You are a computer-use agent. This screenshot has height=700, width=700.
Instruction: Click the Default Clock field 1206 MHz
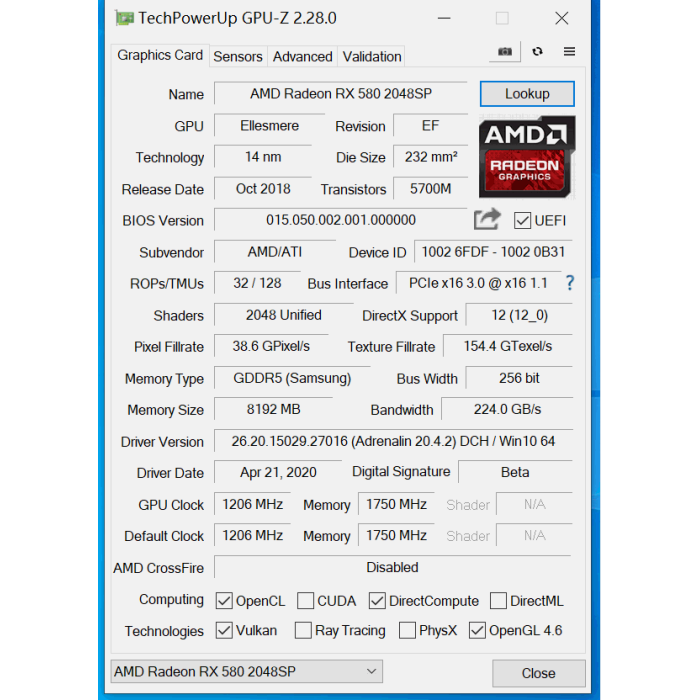pyautogui.click(x=253, y=535)
